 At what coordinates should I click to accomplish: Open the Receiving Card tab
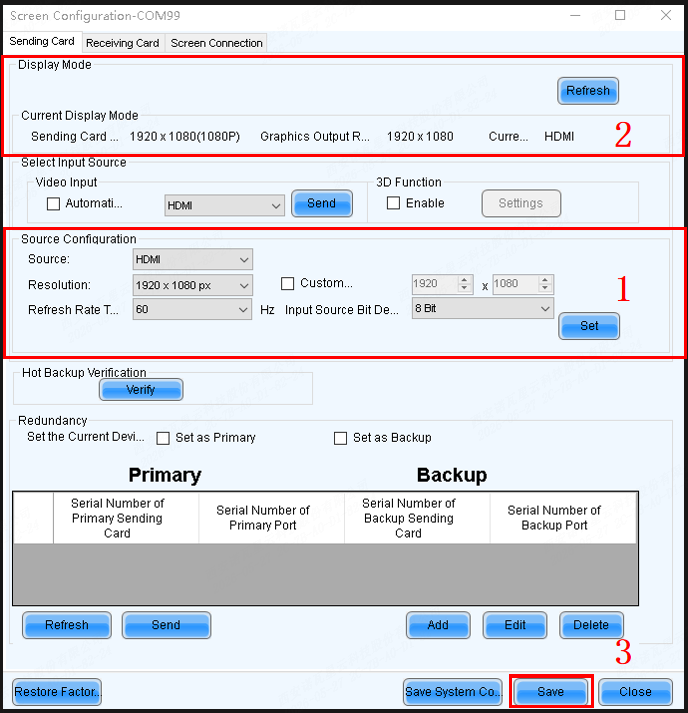[123, 43]
